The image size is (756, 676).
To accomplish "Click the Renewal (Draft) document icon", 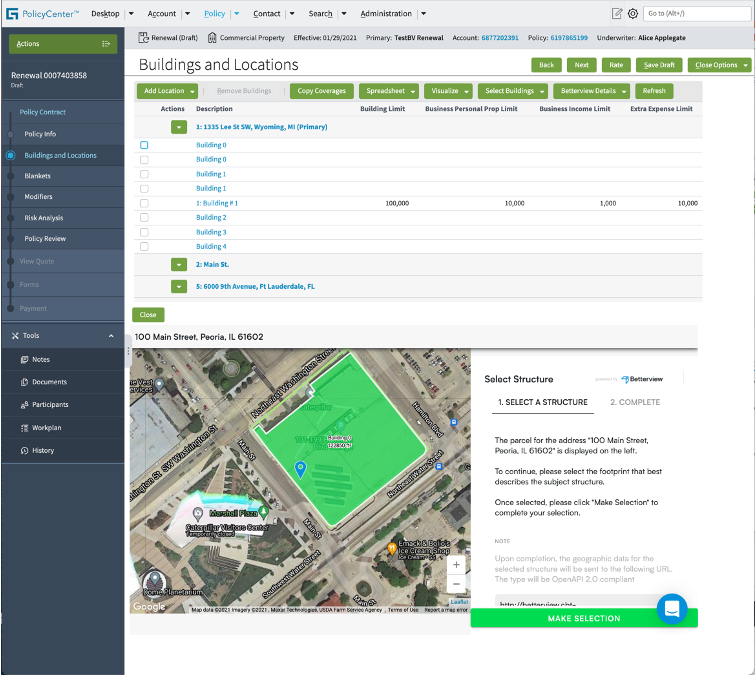I will (x=143, y=38).
